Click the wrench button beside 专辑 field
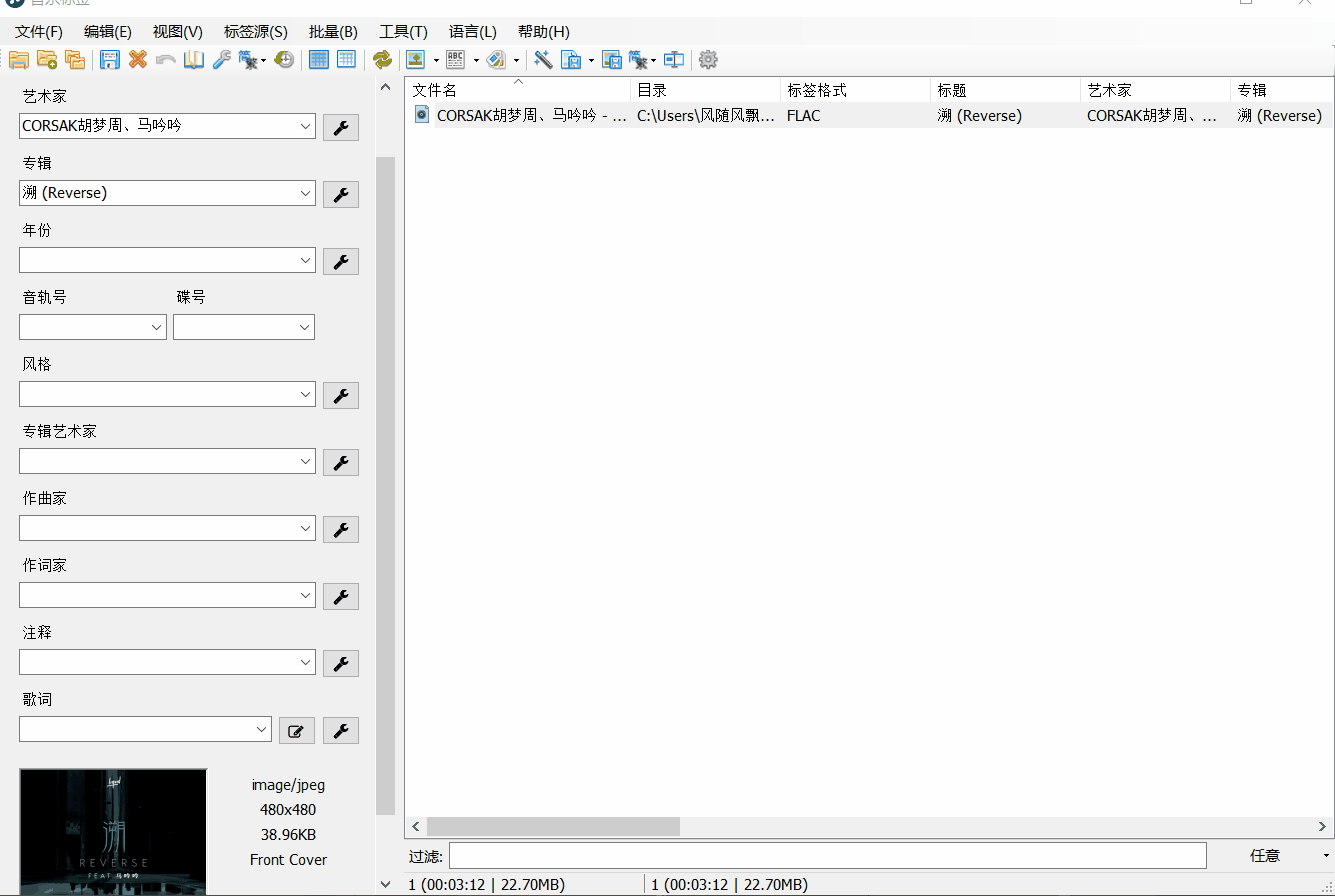1335x896 pixels. tap(341, 194)
